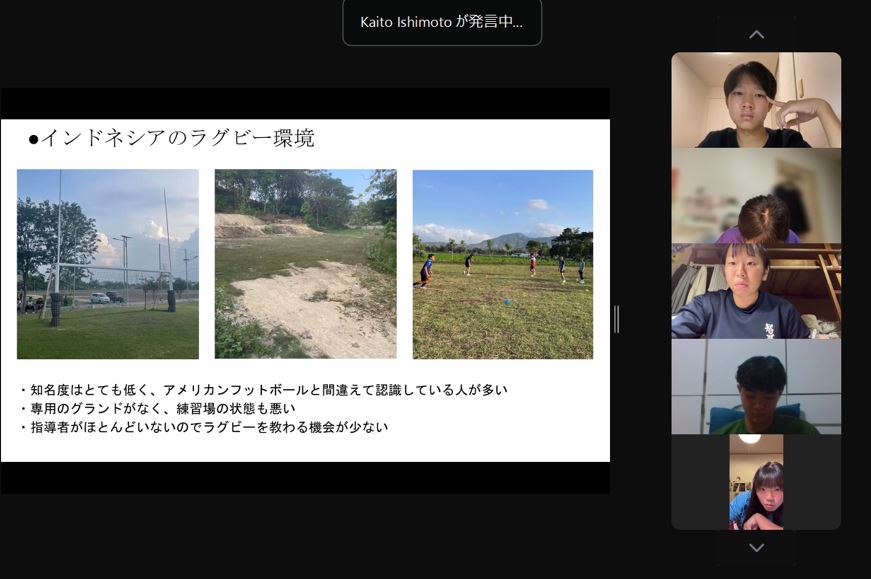Select the participant video with green shirt
The image size is (871, 579).
click(x=756, y=387)
